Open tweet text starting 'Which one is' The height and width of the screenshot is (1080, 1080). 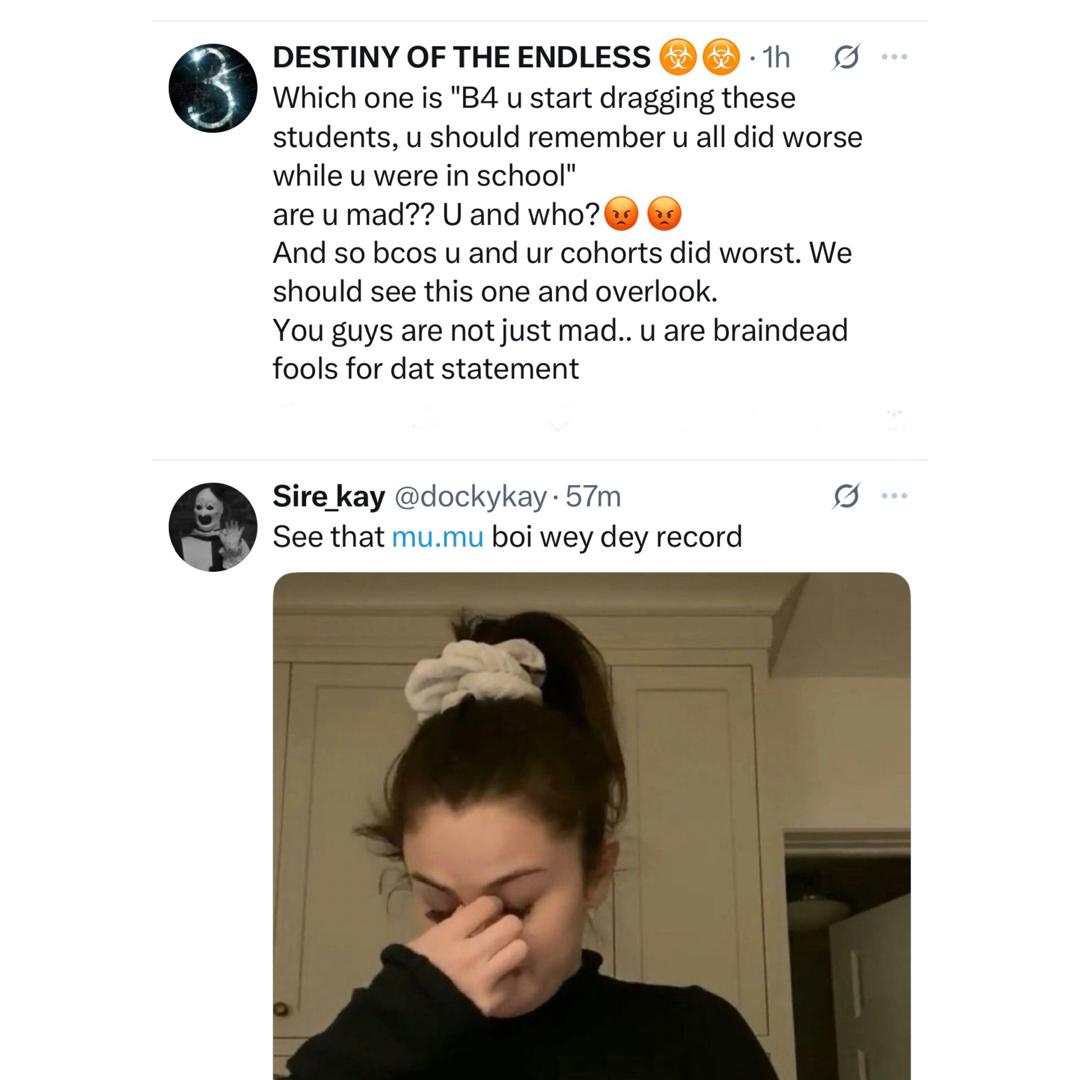tap(568, 233)
